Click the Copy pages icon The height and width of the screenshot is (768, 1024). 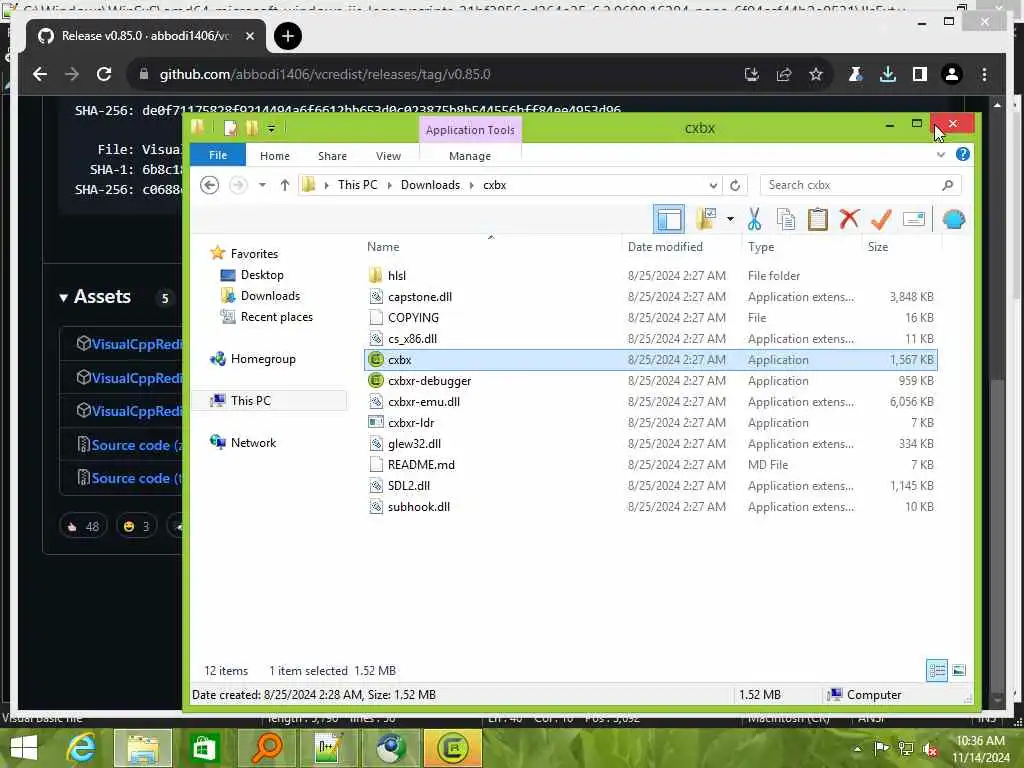(x=786, y=219)
